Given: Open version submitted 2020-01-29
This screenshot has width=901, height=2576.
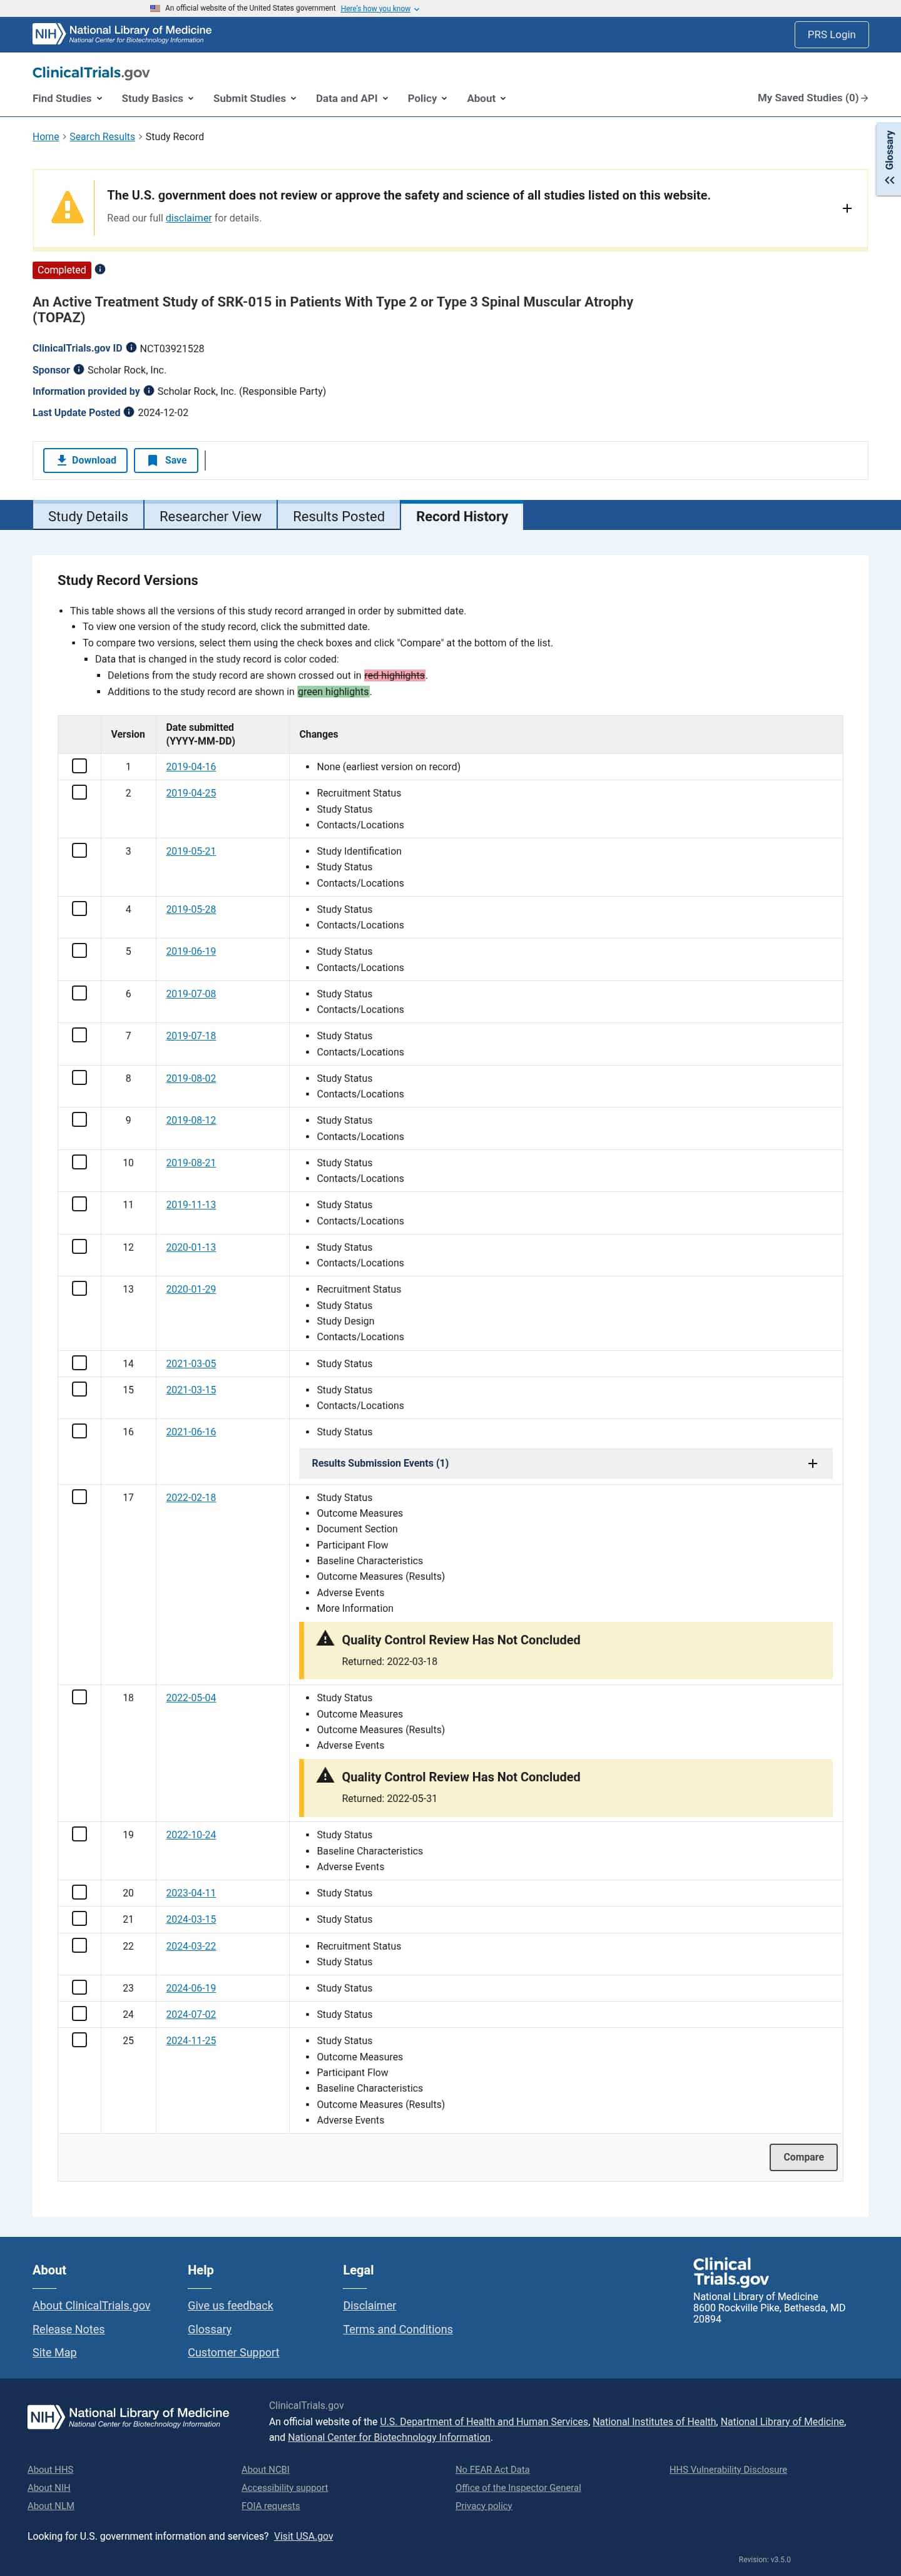Looking at the screenshot, I should (x=191, y=1289).
